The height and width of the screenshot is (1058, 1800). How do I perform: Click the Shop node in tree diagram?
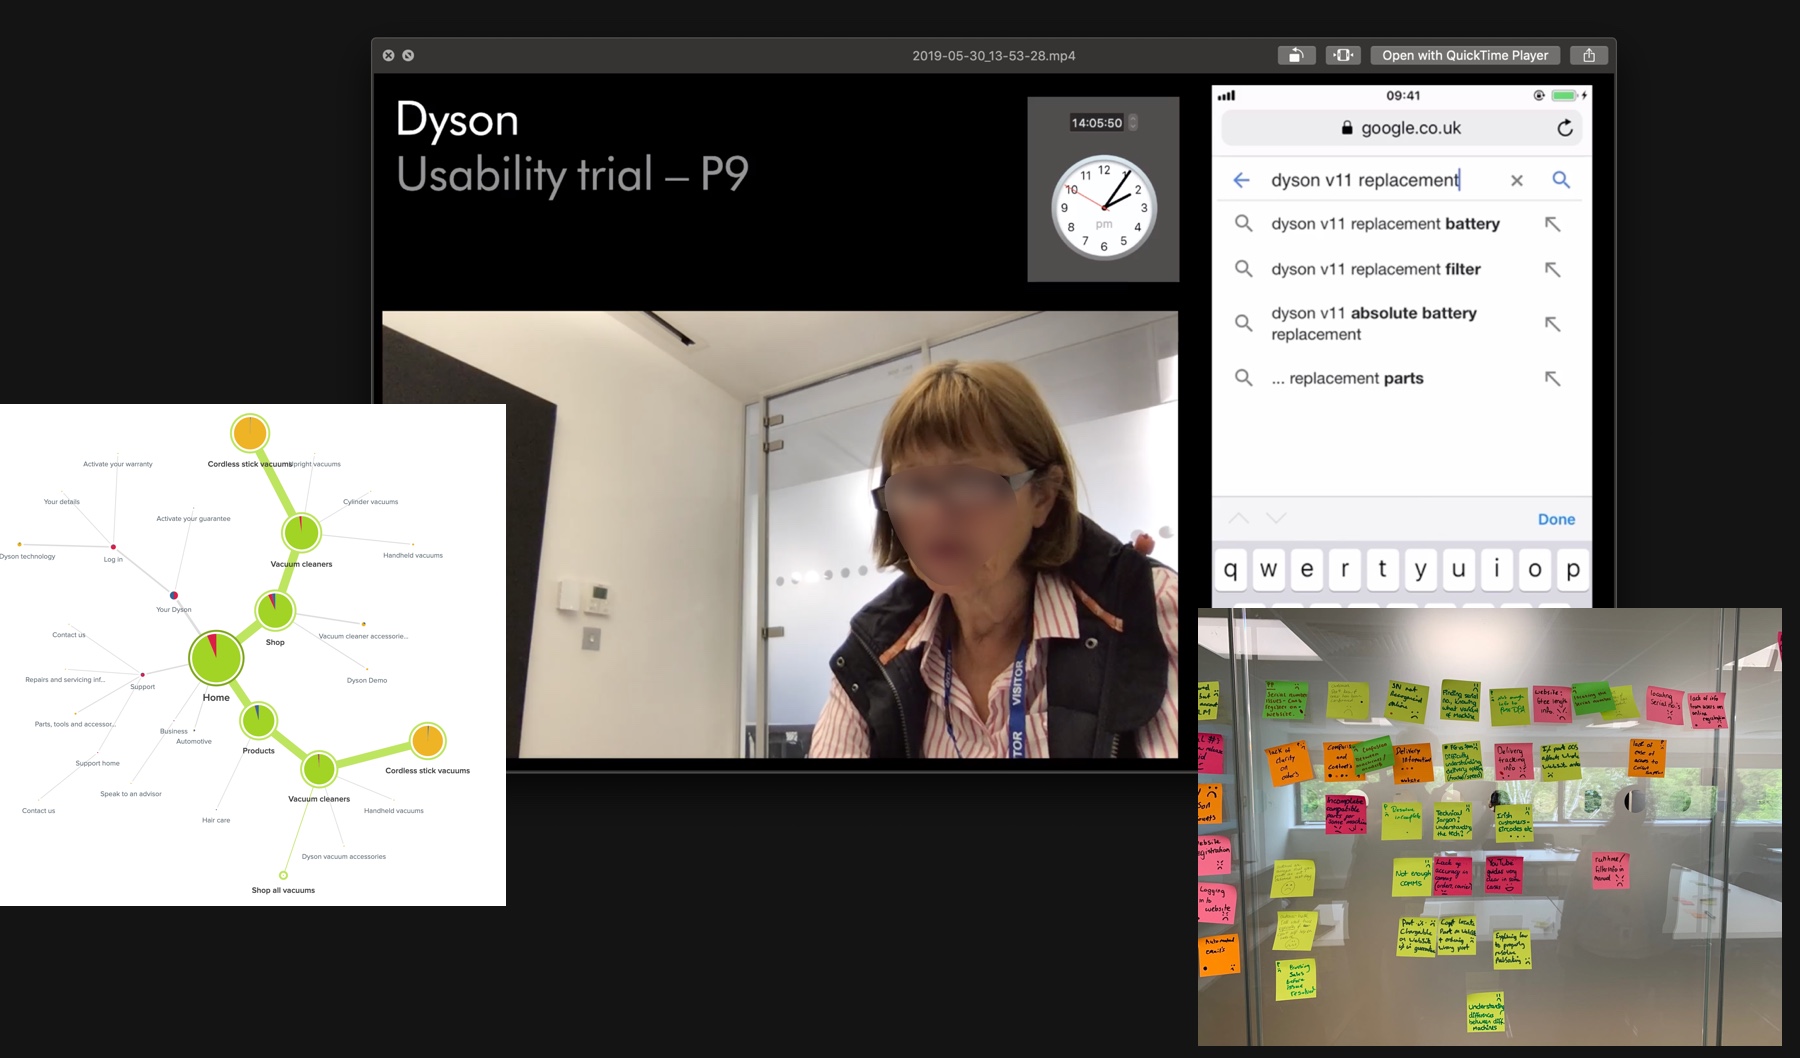point(275,610)
